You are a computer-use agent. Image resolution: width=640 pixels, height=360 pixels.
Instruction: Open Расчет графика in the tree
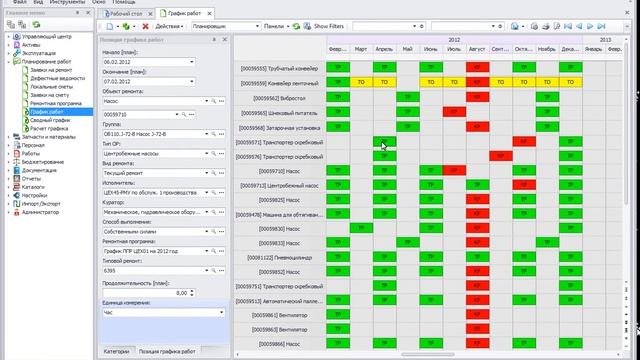coord(49,129)
